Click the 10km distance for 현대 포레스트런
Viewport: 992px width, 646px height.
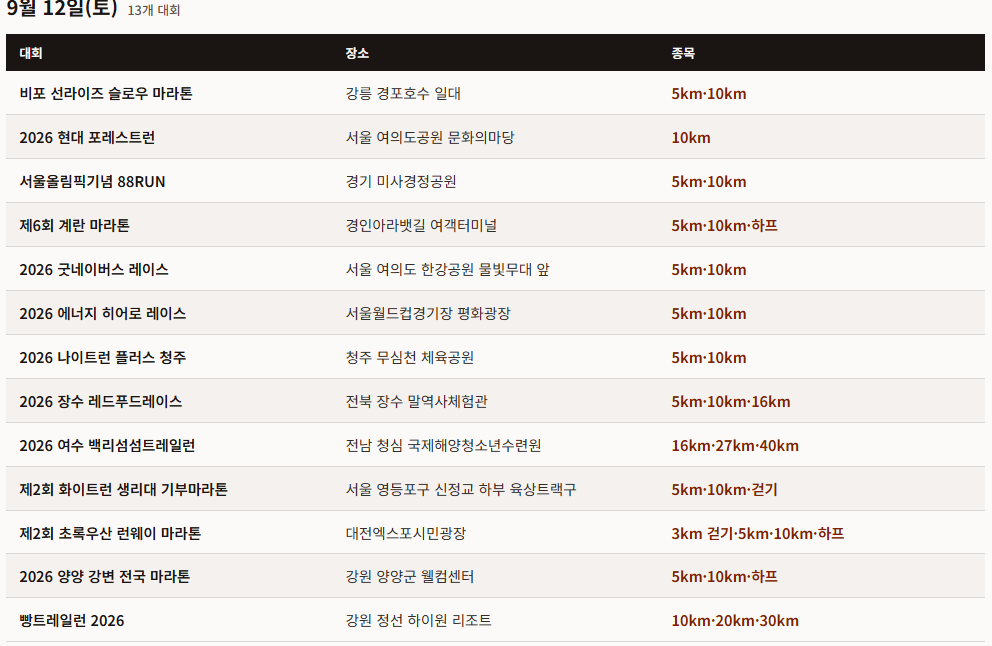click(x=691, y=138)
